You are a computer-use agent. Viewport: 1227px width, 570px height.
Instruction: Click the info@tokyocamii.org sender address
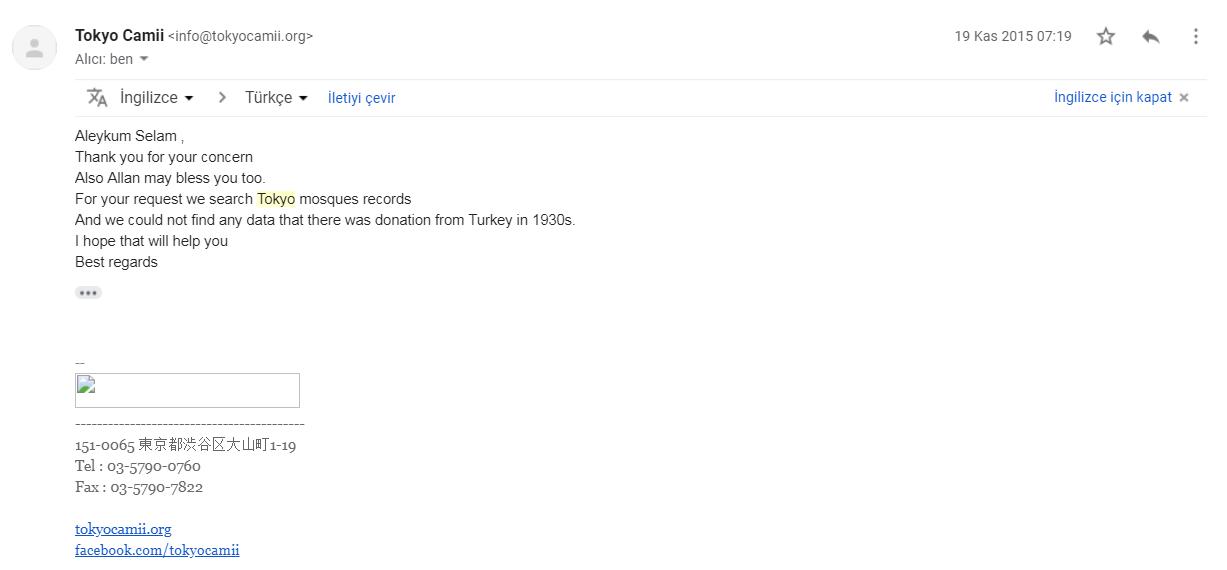click(x=240, y=36)
